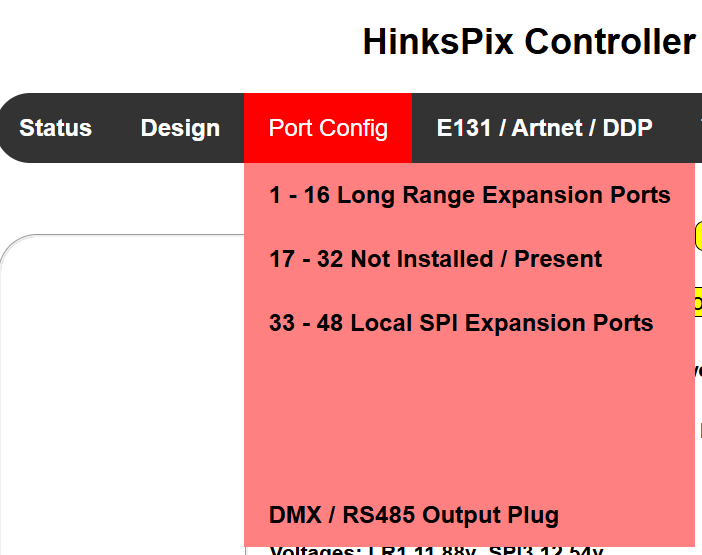Click the yellow highlighted strip at right edge

pyautogui.click(x=698, y=302)
